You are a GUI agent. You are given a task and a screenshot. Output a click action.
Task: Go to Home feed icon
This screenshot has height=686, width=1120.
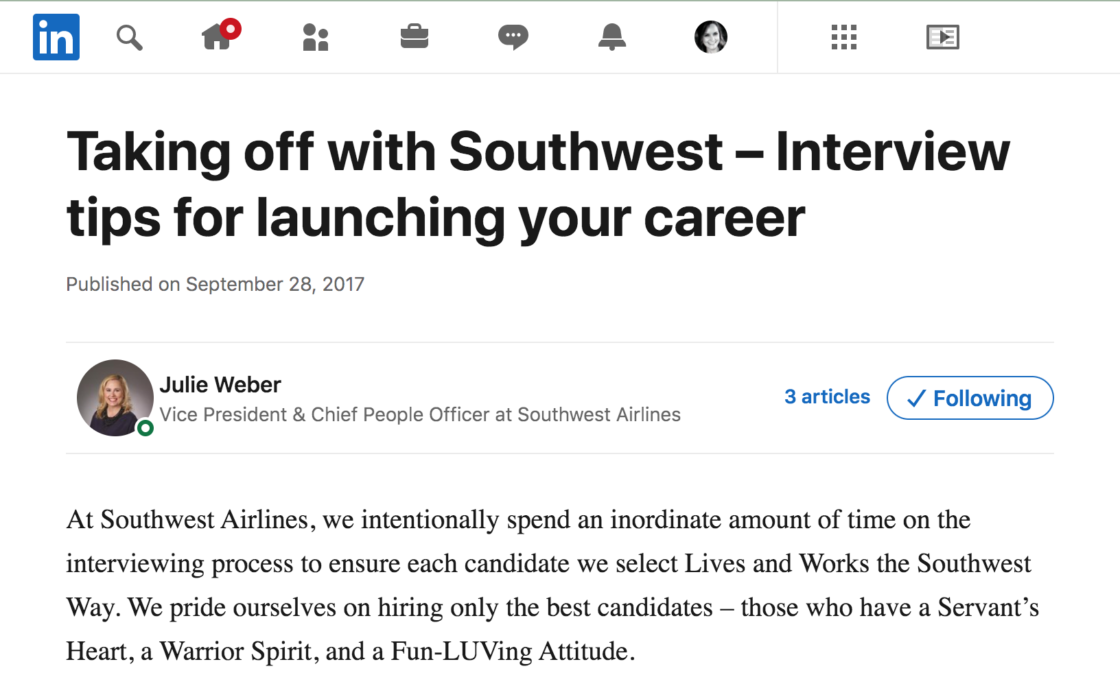[x=216, y=37]
